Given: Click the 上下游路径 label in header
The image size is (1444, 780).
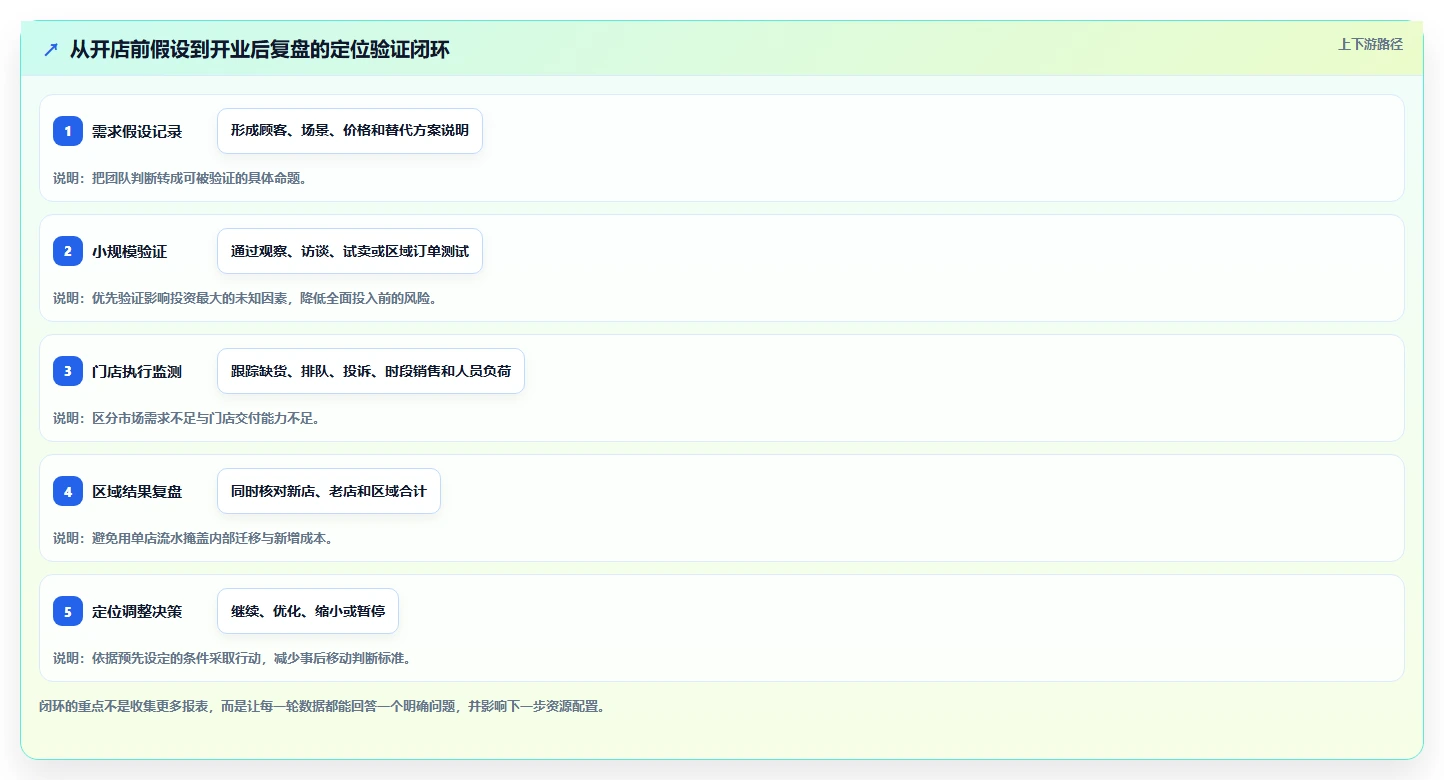Looking at the screenshot, I should [1370, 44].
